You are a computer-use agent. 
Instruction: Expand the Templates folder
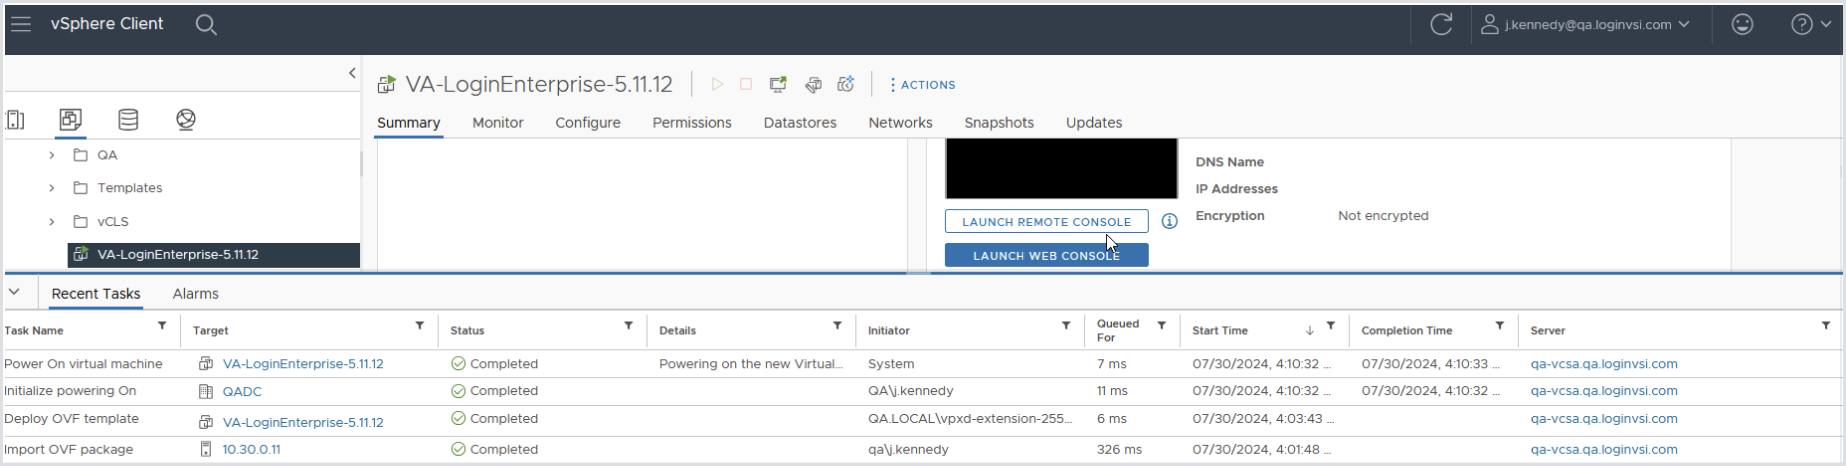click(x=52, y=188)
